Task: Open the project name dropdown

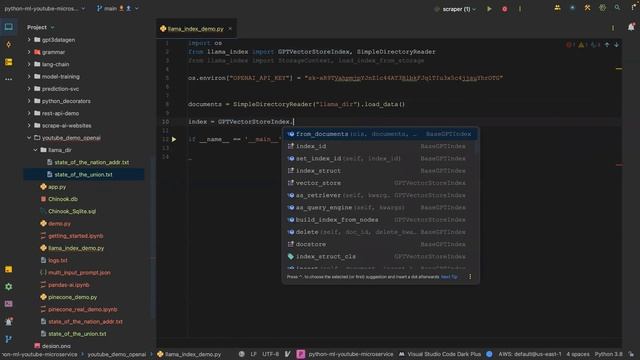Action: [44, 8]
